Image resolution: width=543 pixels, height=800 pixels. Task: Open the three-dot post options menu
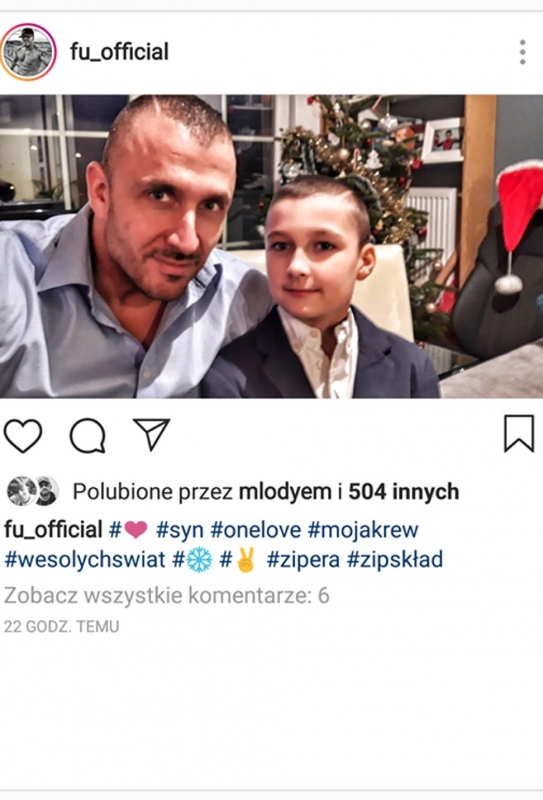(523, 52)
